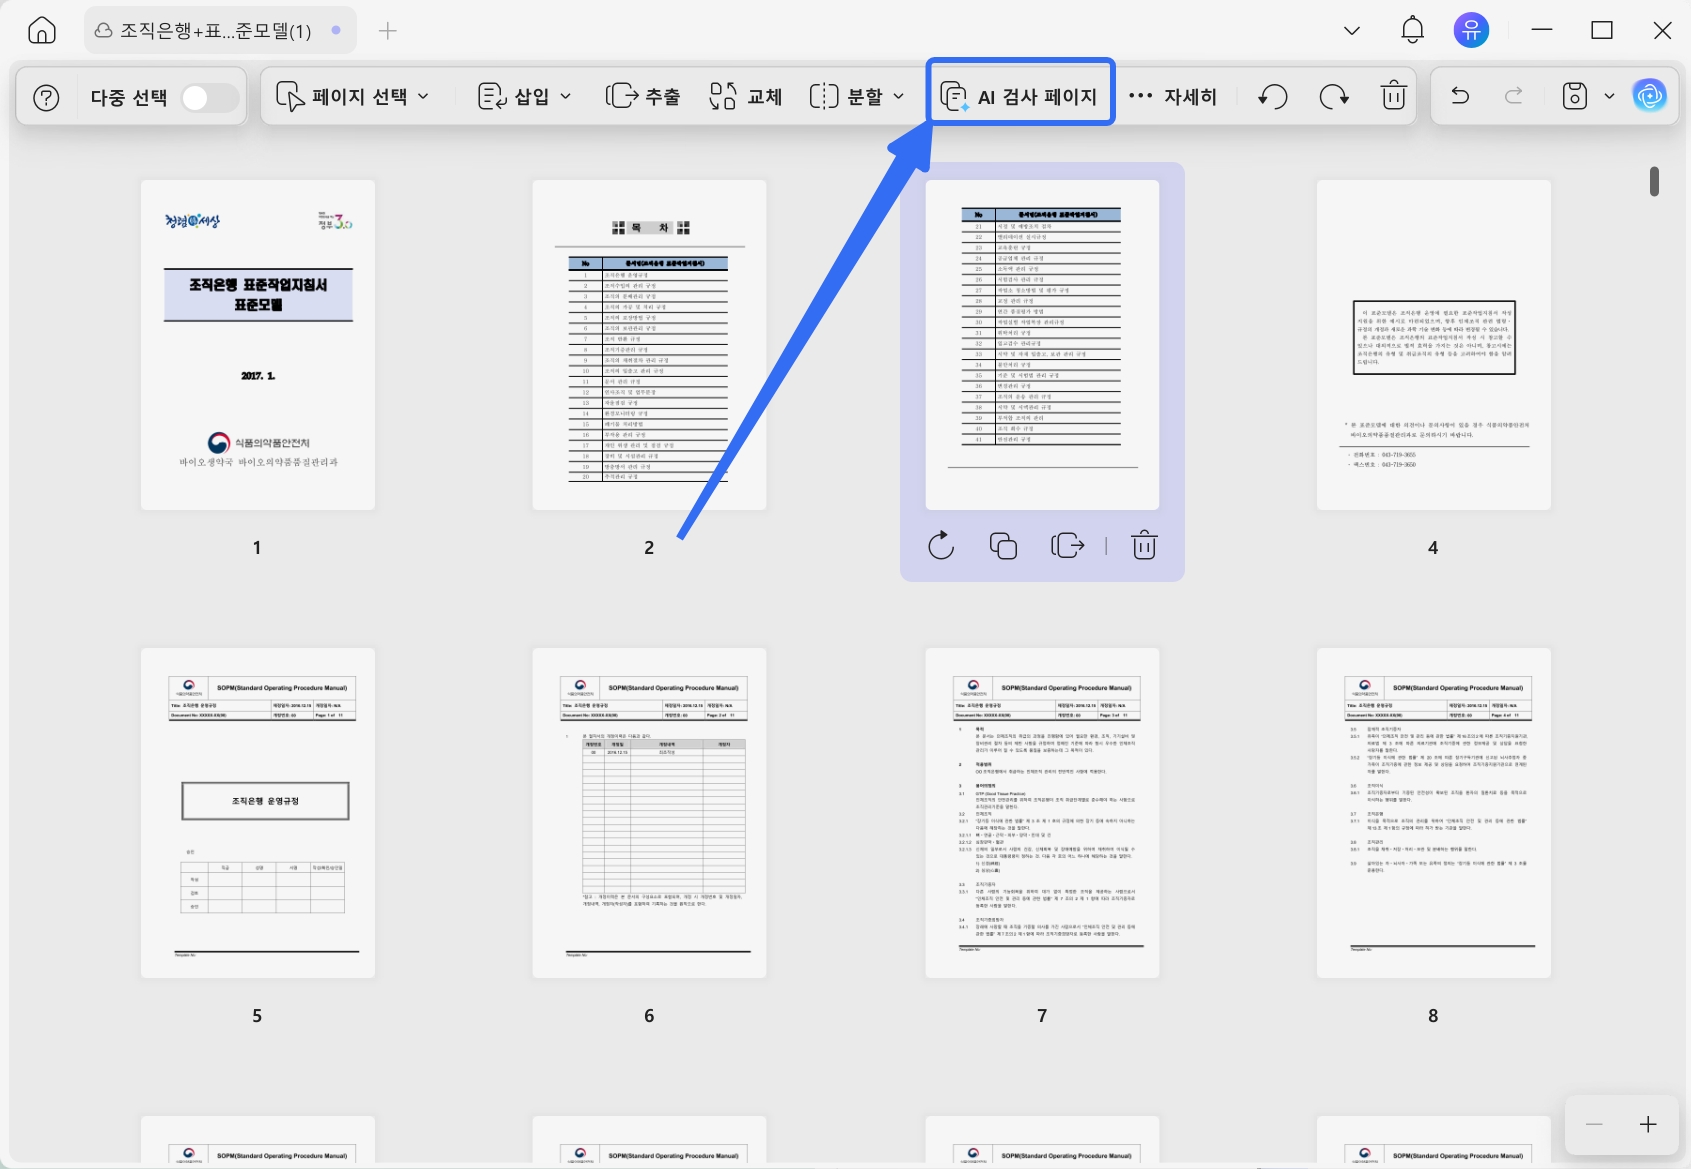Select page 6 thumbnail
The height and width of the screenshot is (1169, 1691).
(650, 813)
